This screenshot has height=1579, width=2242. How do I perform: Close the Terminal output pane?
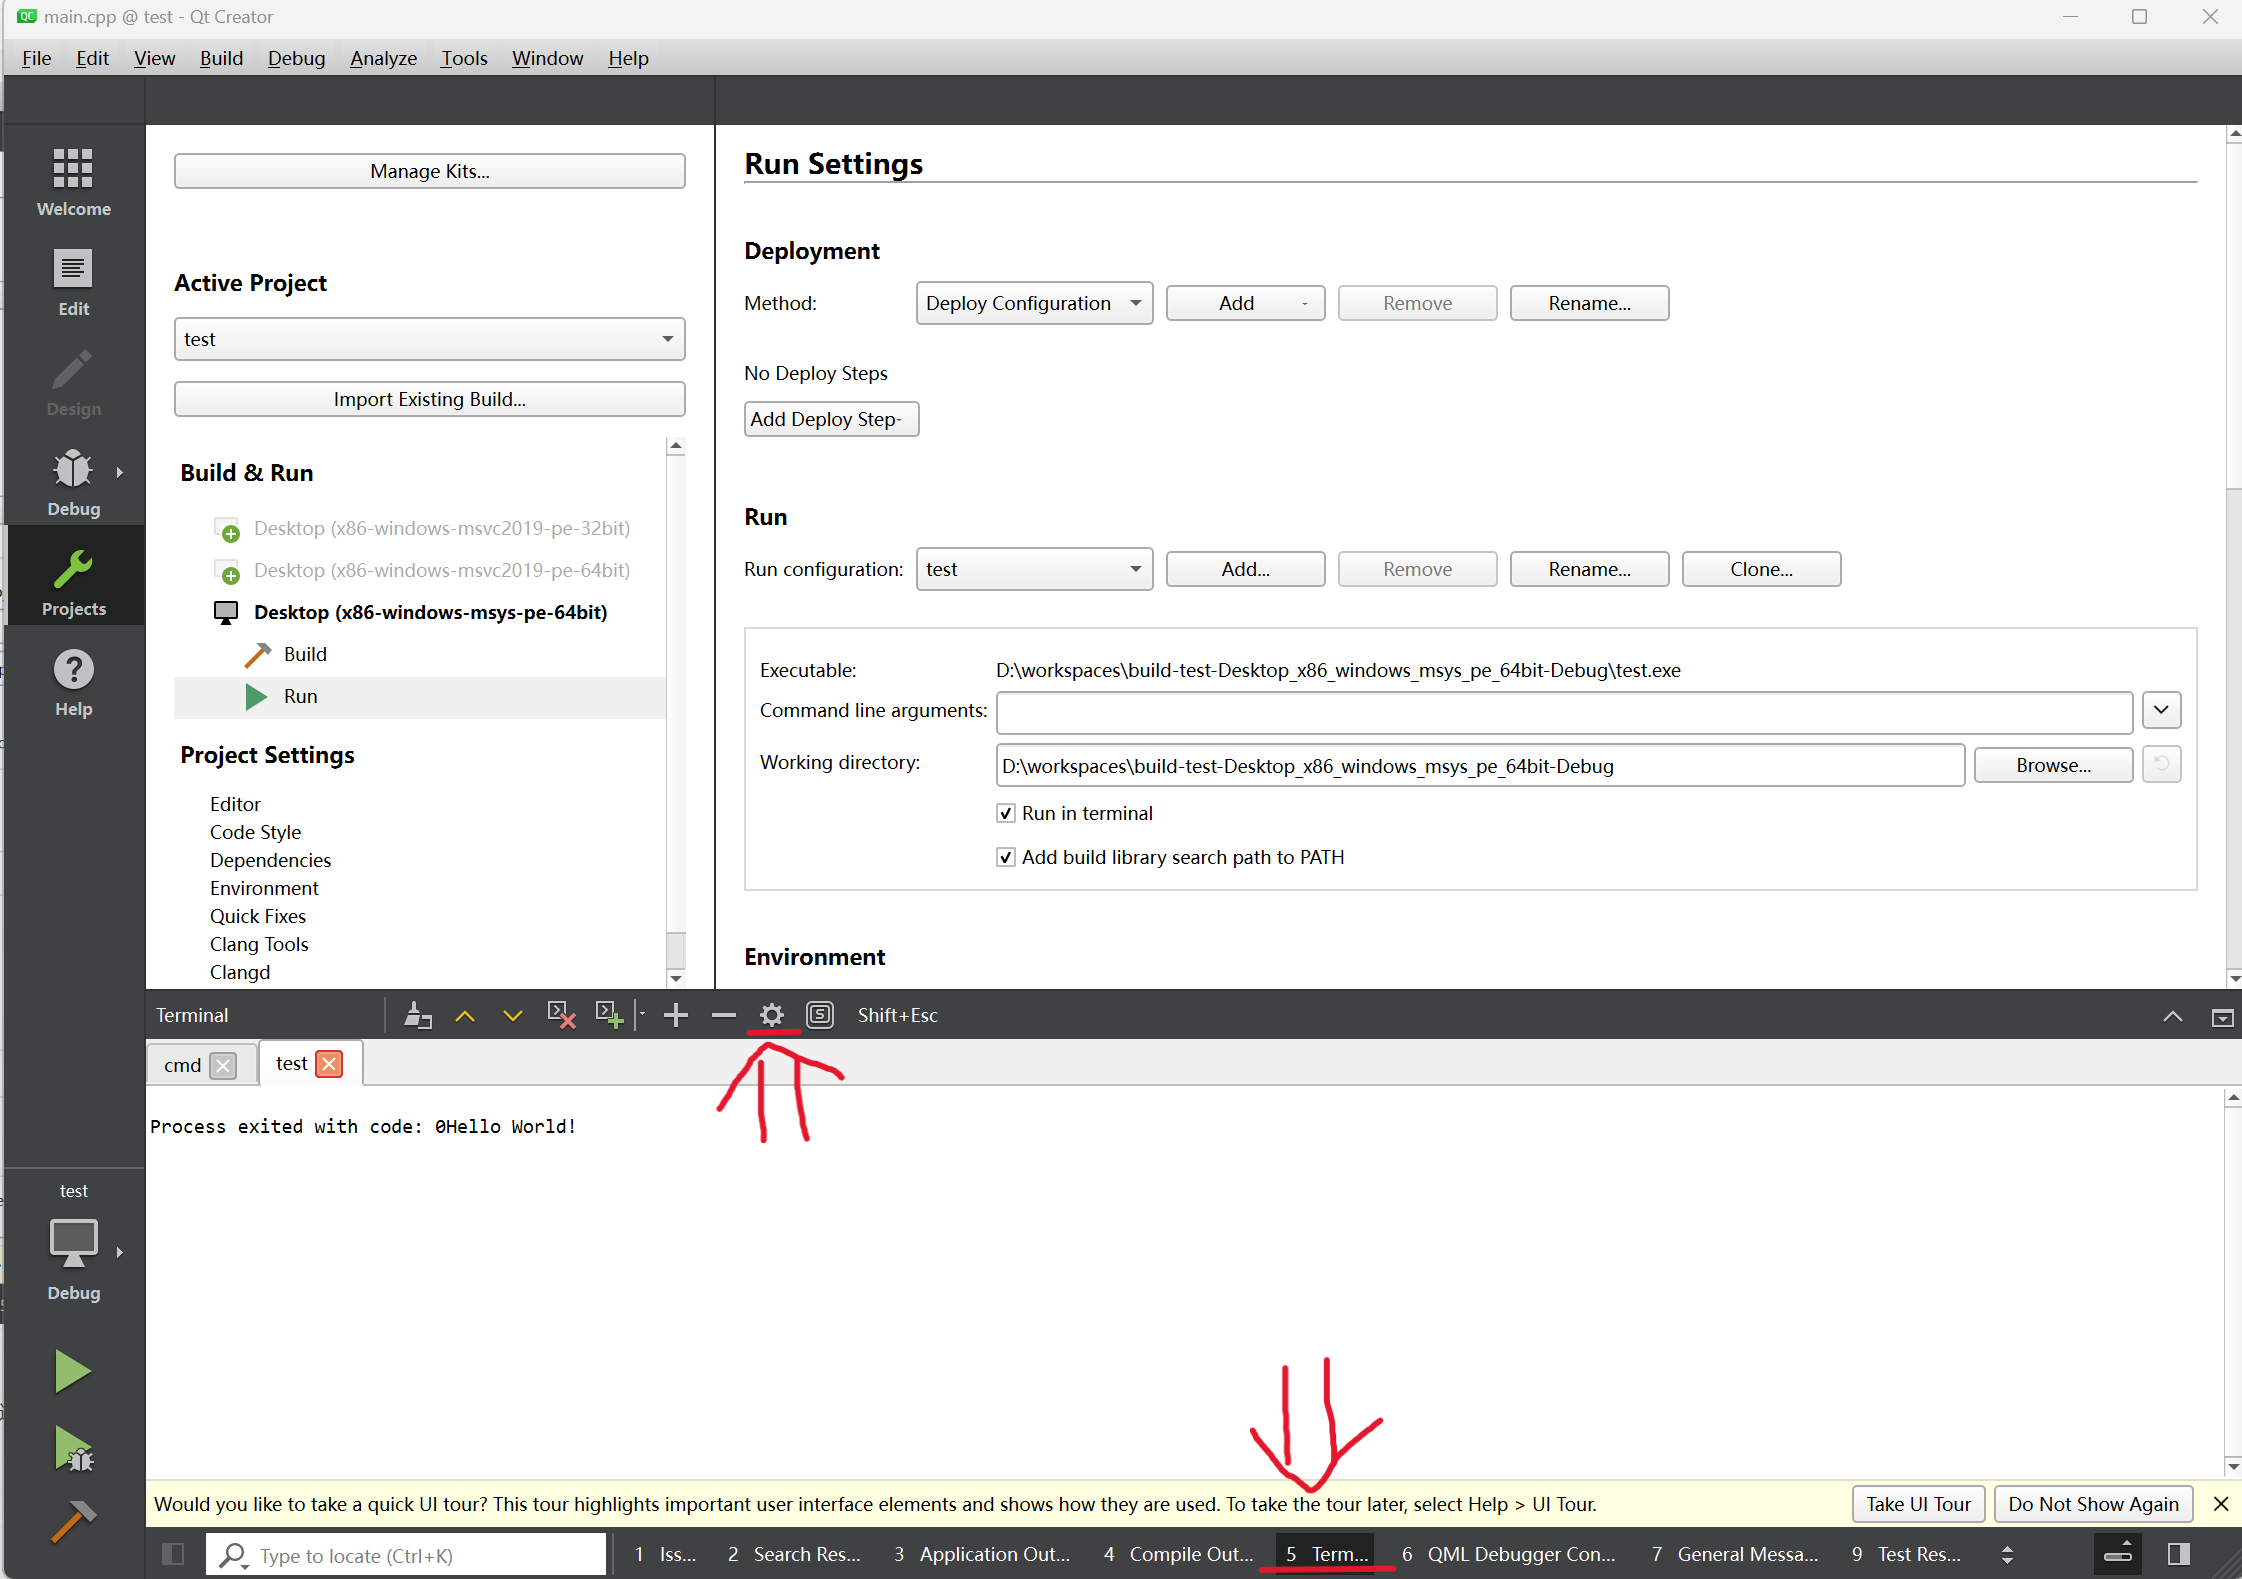(x=2222, y=1017)
